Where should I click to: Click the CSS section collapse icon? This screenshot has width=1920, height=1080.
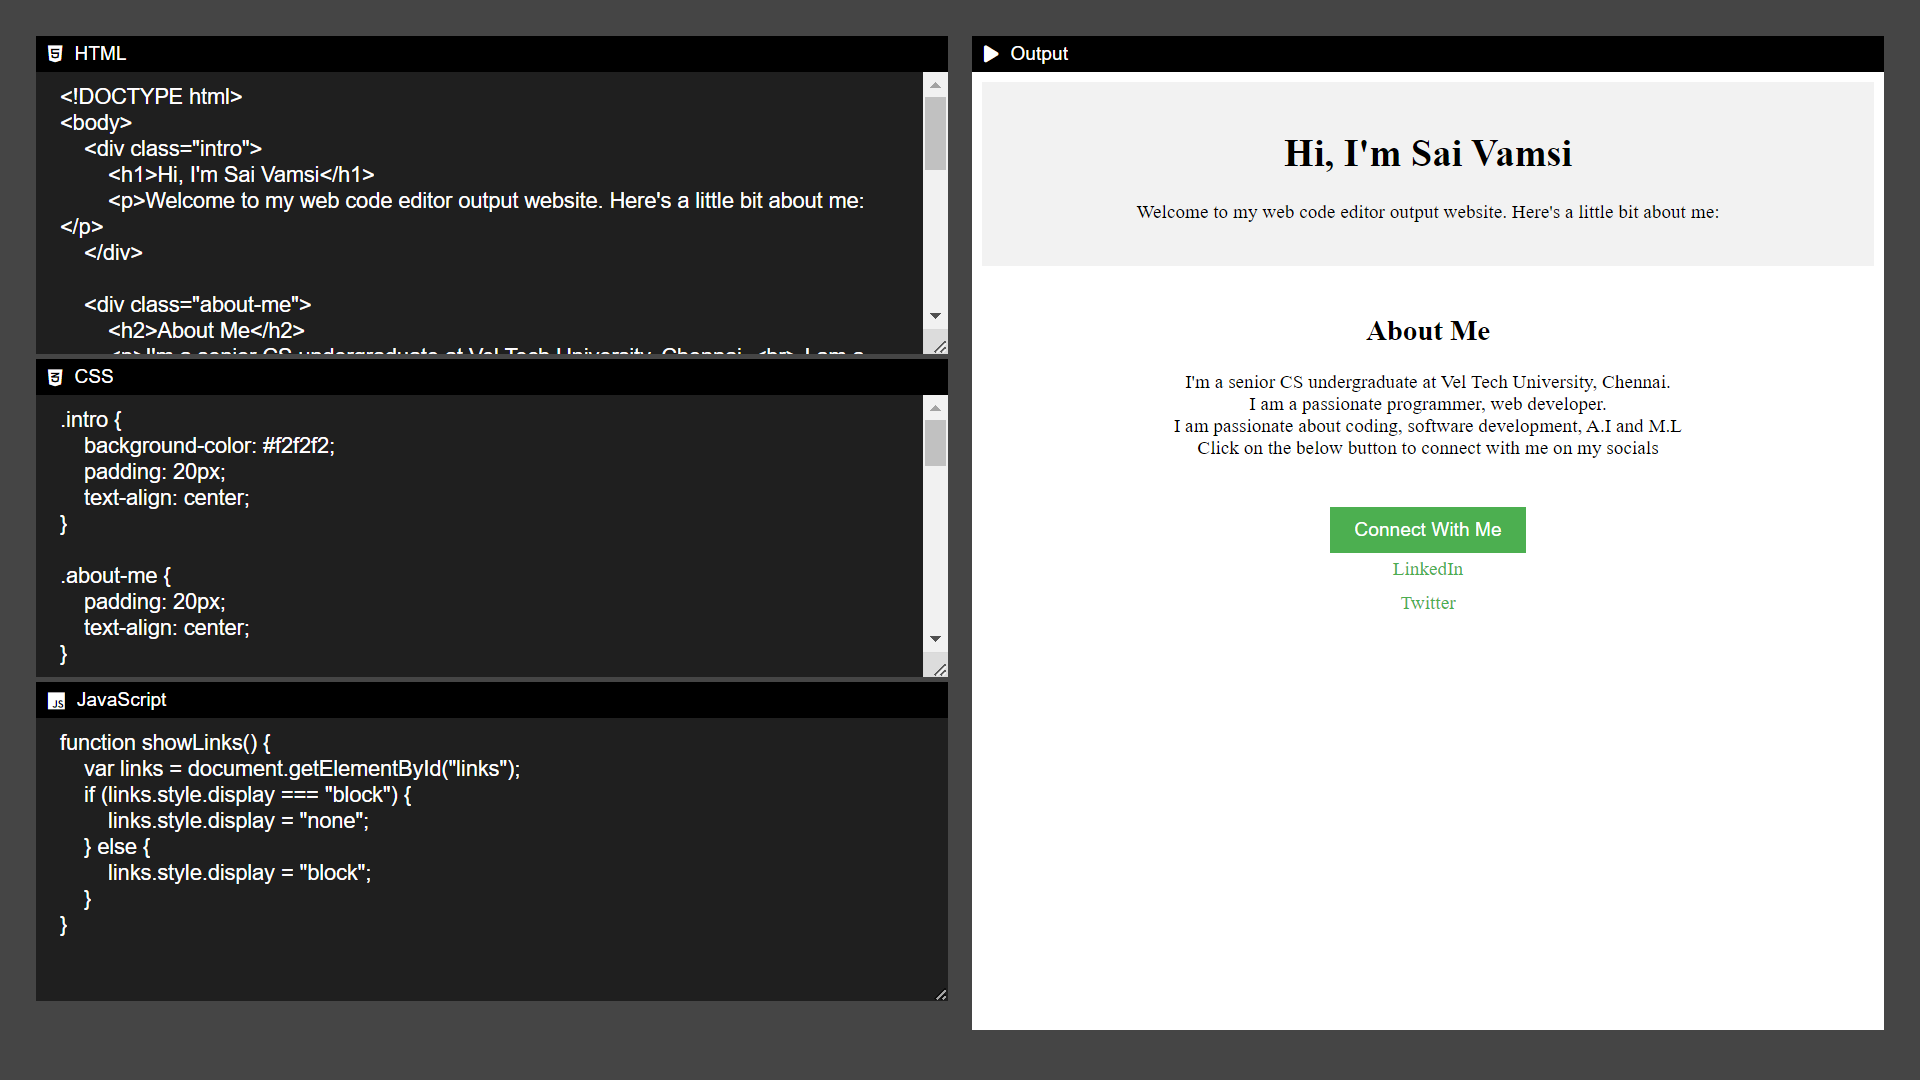point(57,377)
